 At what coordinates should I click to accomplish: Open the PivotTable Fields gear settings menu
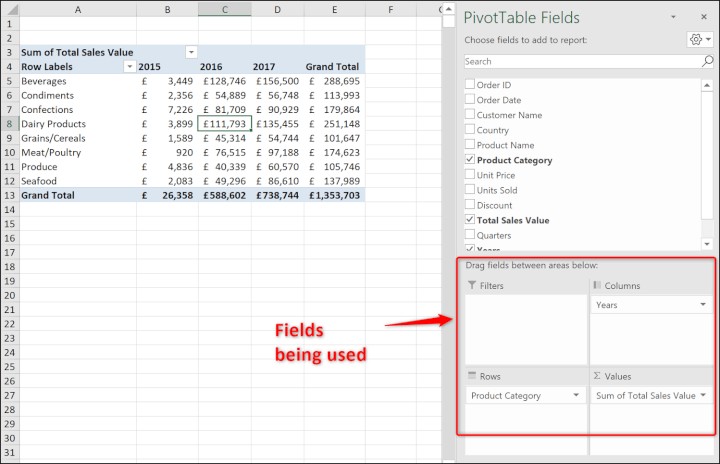700,40
